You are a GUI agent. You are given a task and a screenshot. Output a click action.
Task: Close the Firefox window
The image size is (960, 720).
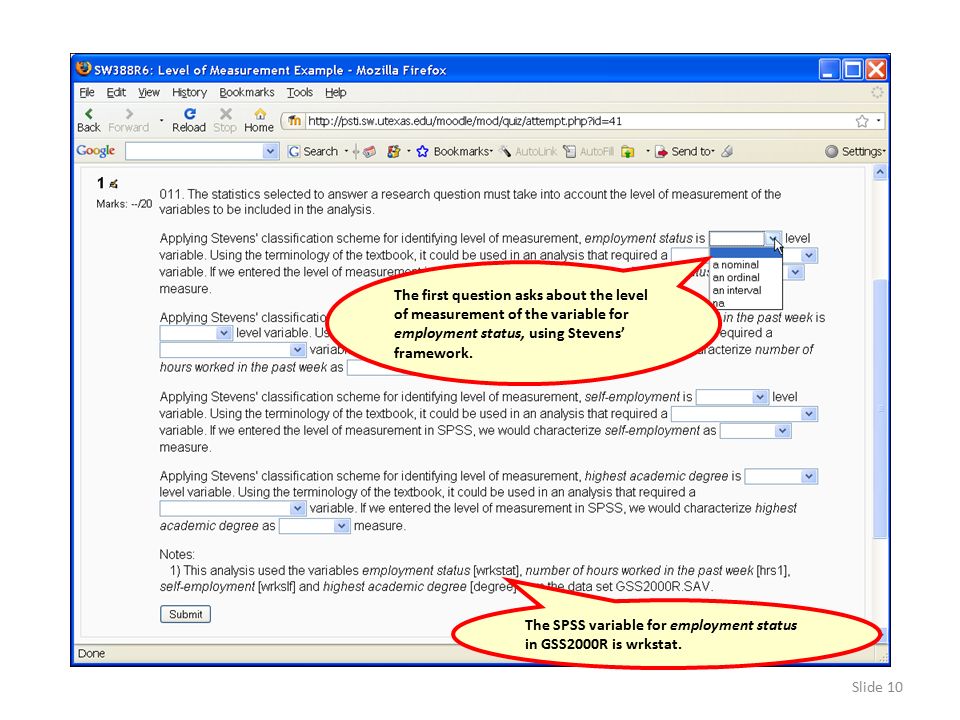[x=876, y=70]
